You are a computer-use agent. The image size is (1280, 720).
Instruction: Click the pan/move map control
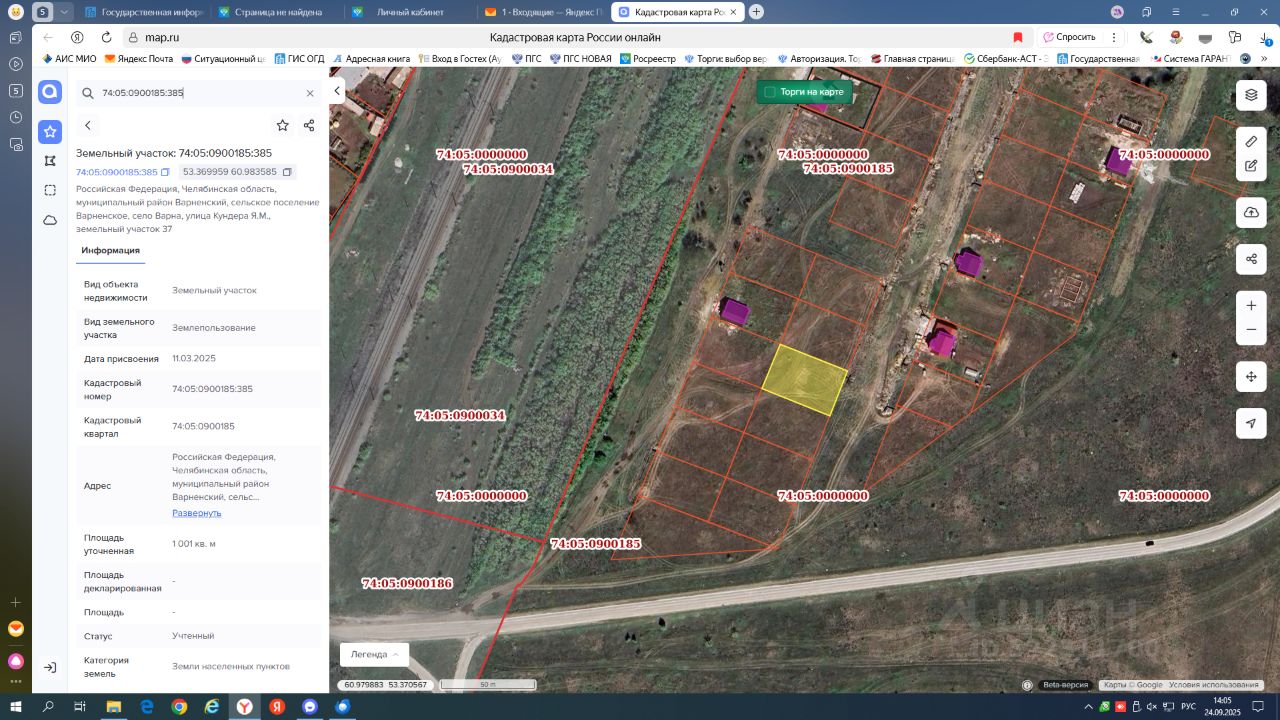(x=1251, y=377)
